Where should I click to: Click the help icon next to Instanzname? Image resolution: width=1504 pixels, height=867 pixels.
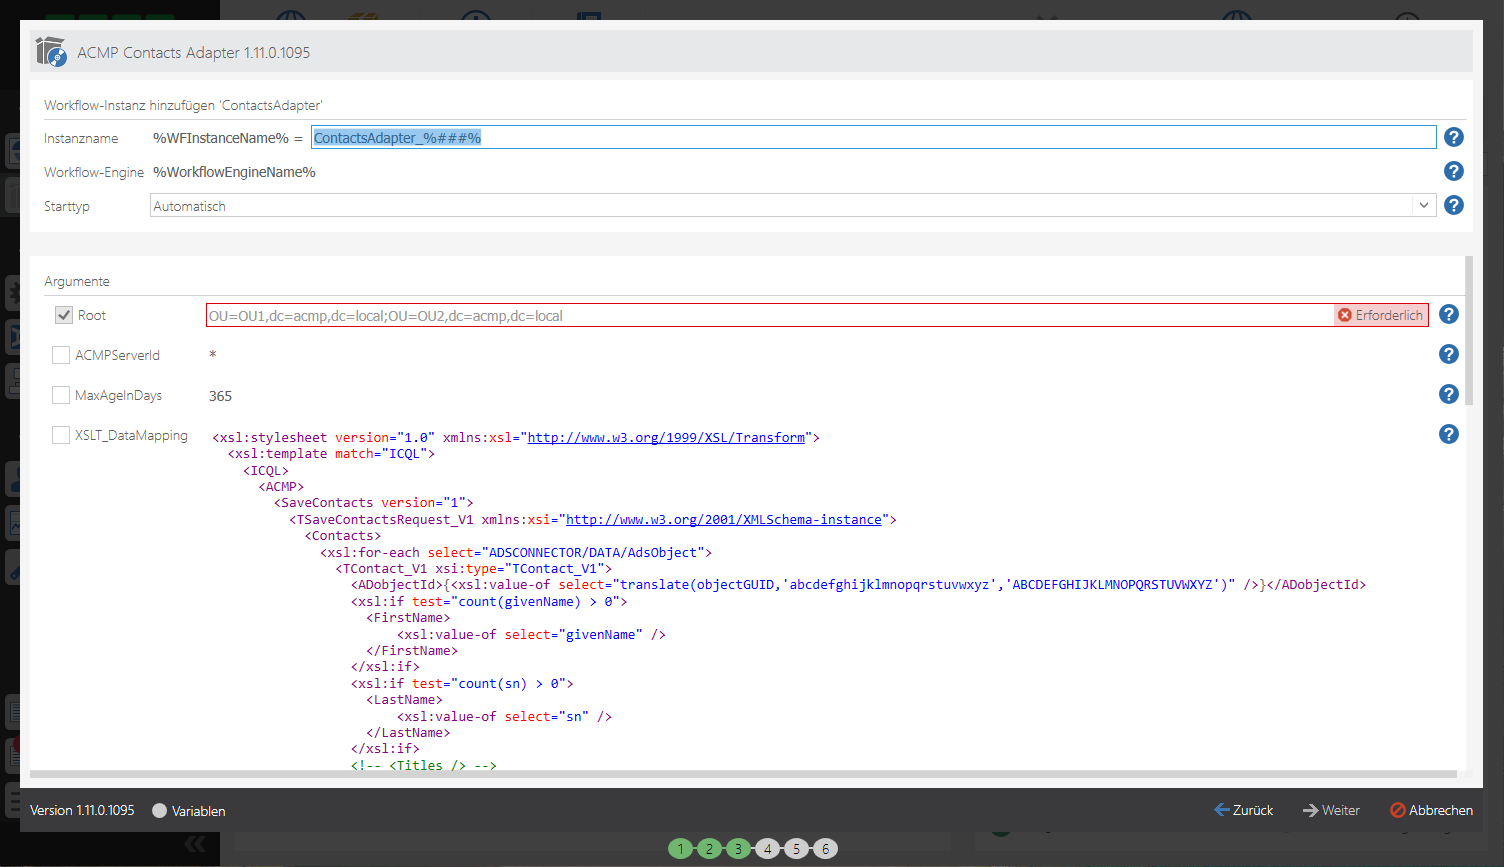click(1454, 138)
